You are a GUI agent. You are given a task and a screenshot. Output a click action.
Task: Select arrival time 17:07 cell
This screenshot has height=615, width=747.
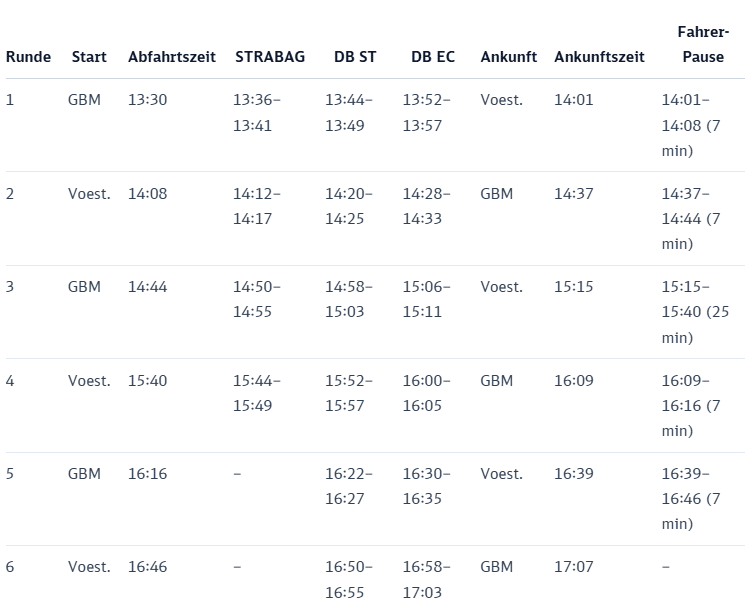(574, 567)
